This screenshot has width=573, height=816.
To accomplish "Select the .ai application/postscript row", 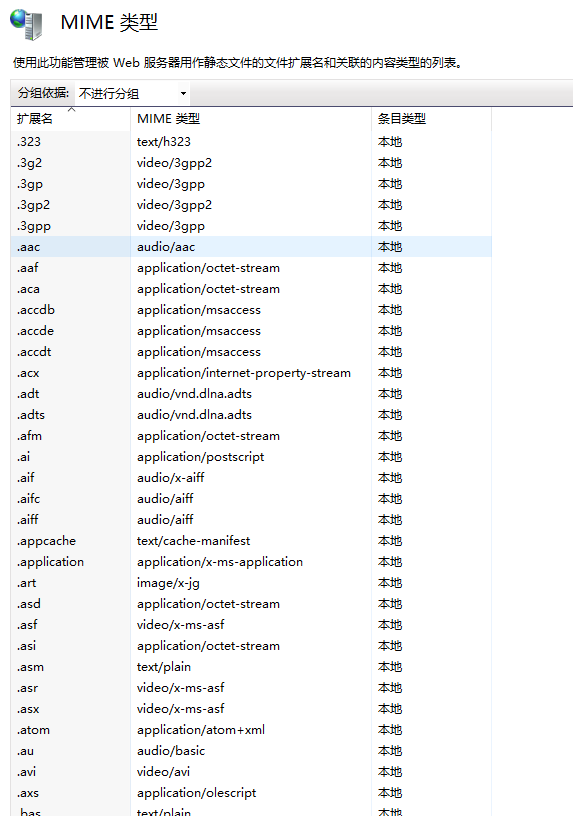I will pyautogui.click(x=251, y=456).
